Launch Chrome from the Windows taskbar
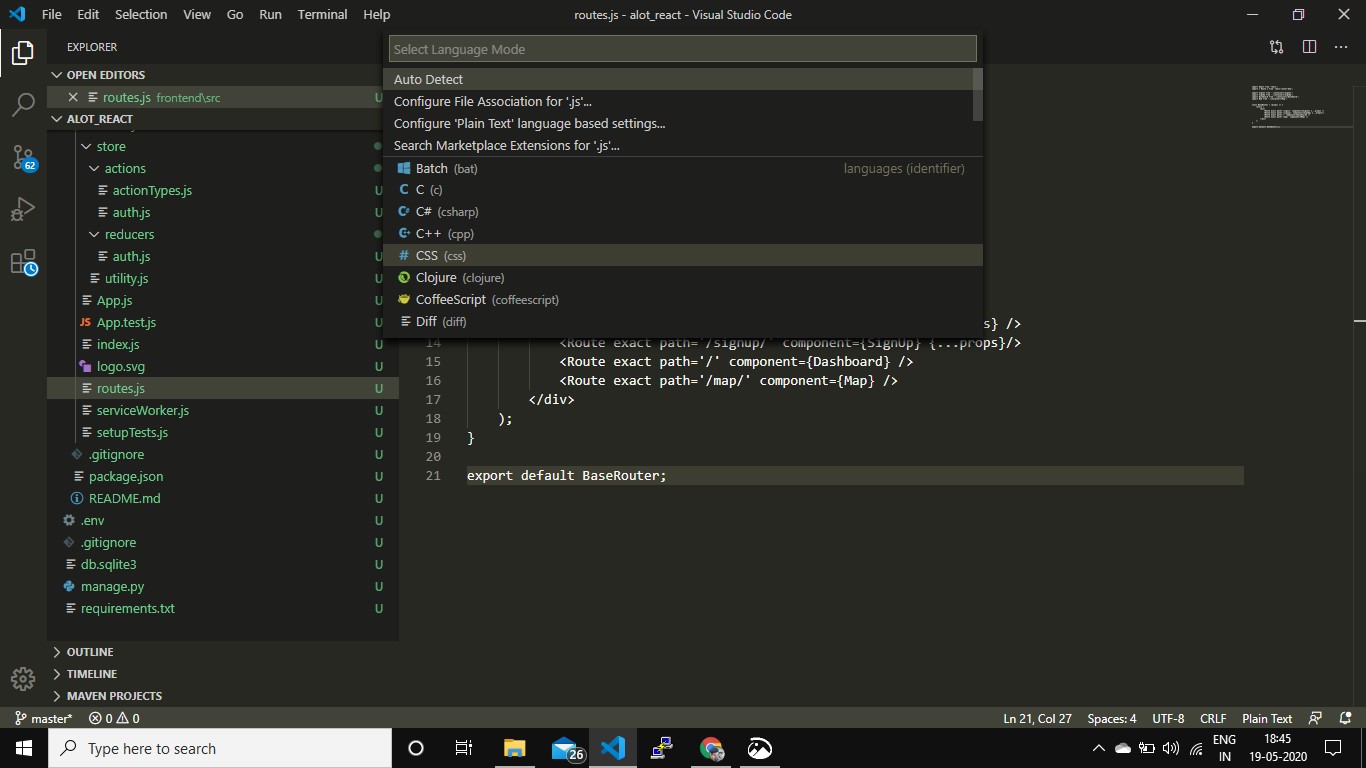The image size is (1366, 768). 710,748
